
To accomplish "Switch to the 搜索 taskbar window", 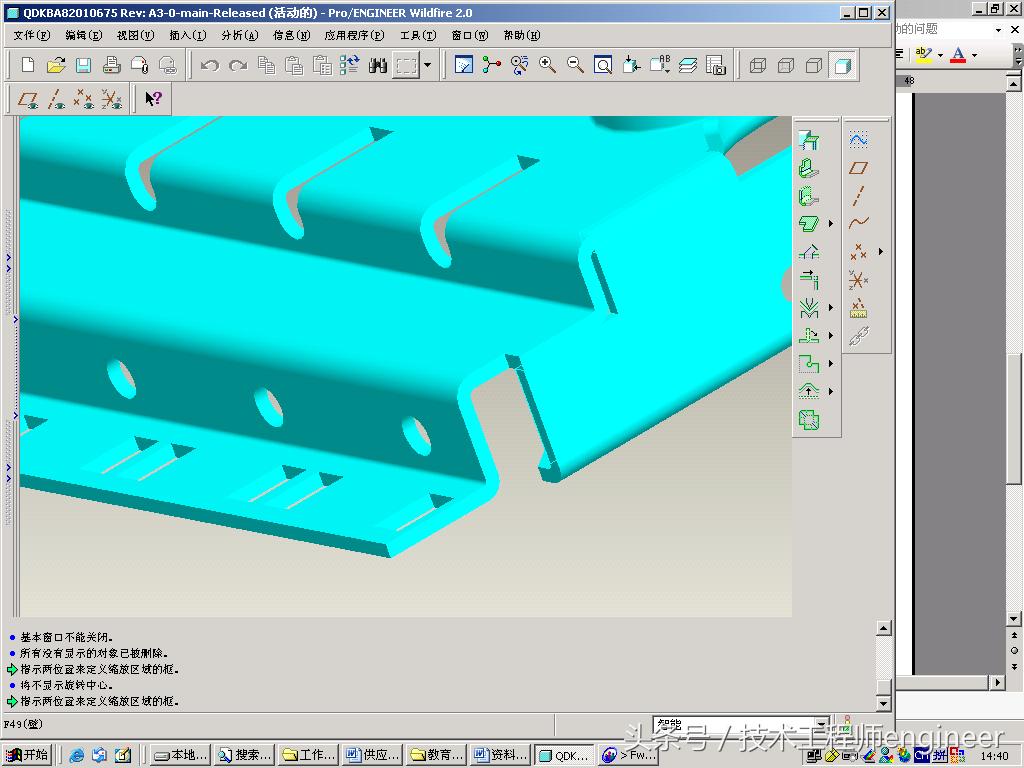I will click(x=245, y=755).
